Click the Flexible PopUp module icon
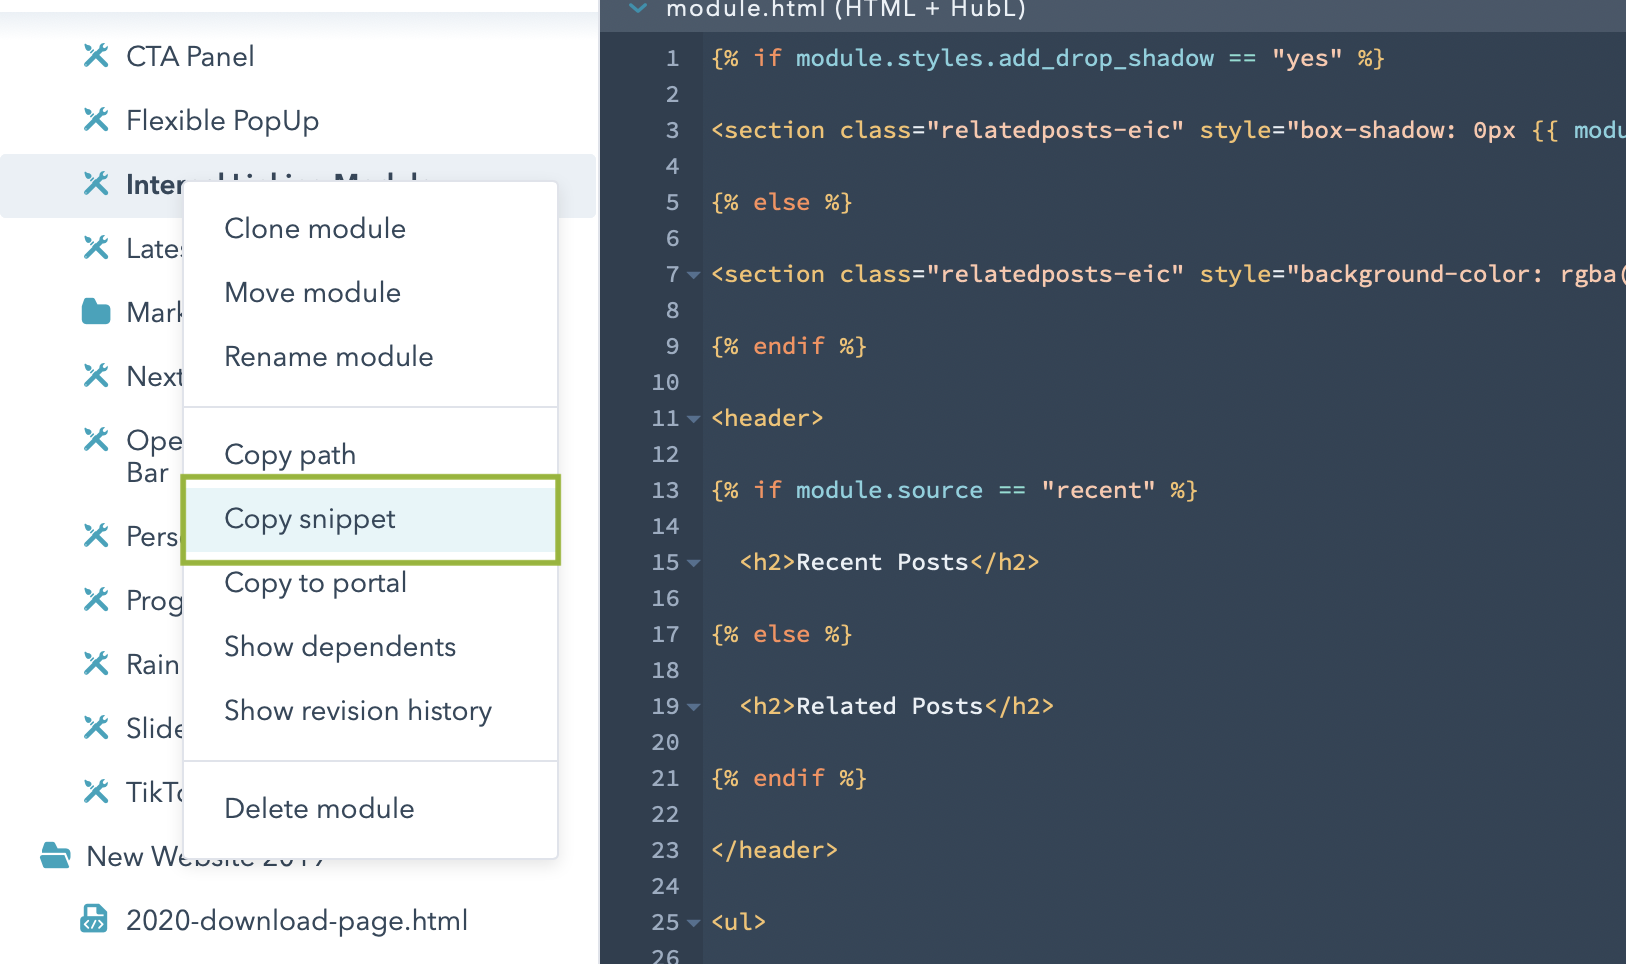The width and height of the screenshot is (1626, 964). coord(96,120)
